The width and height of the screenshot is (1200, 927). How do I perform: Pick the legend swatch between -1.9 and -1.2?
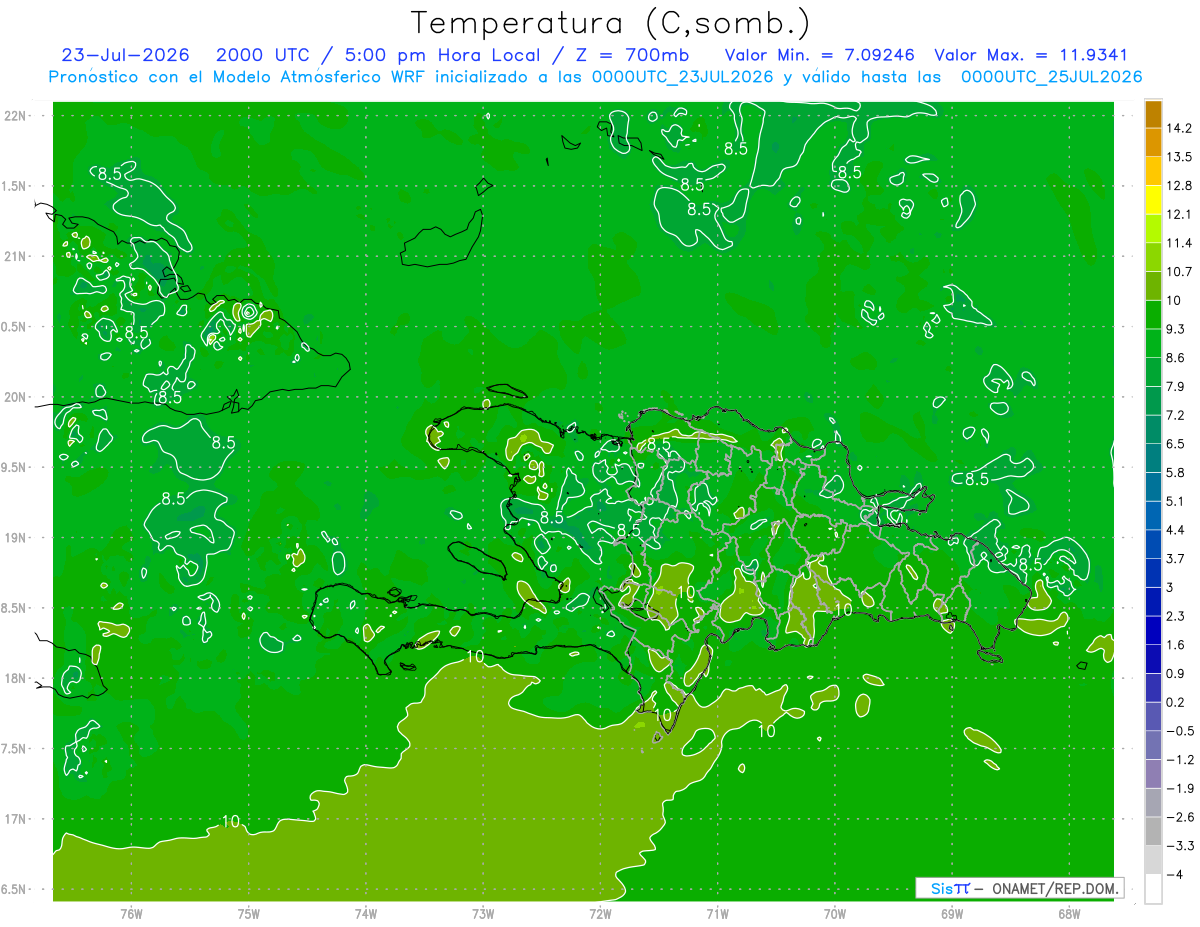(1153, 774)
